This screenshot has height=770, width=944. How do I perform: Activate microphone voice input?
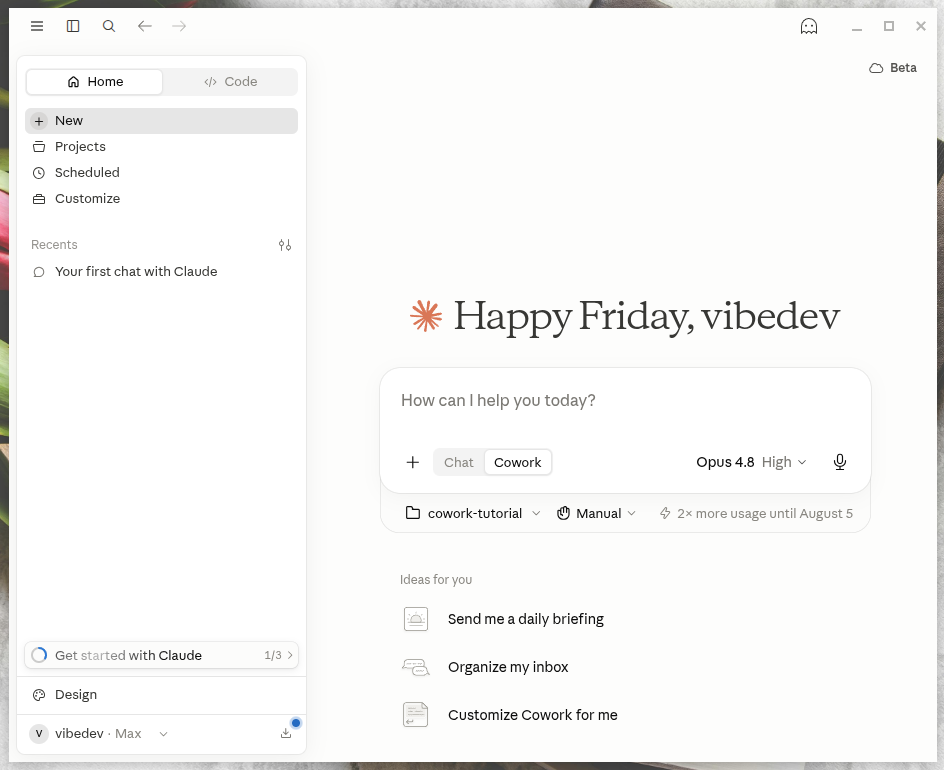(840, 462)
